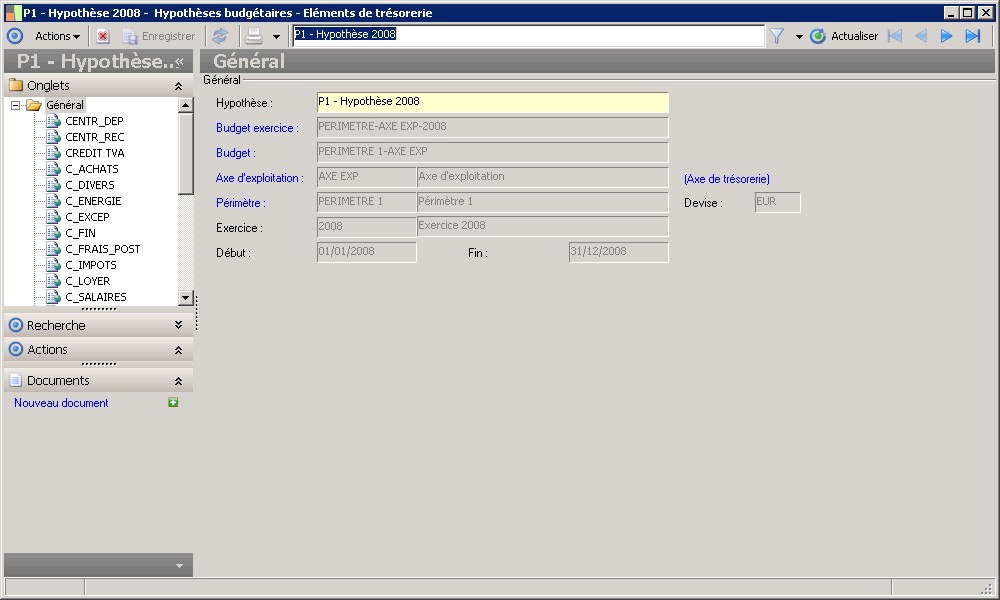Open the CREDIT TVA tab item
Image resolution: width=1000 pixels, height=600 pixels.
[x=94, y=153]
